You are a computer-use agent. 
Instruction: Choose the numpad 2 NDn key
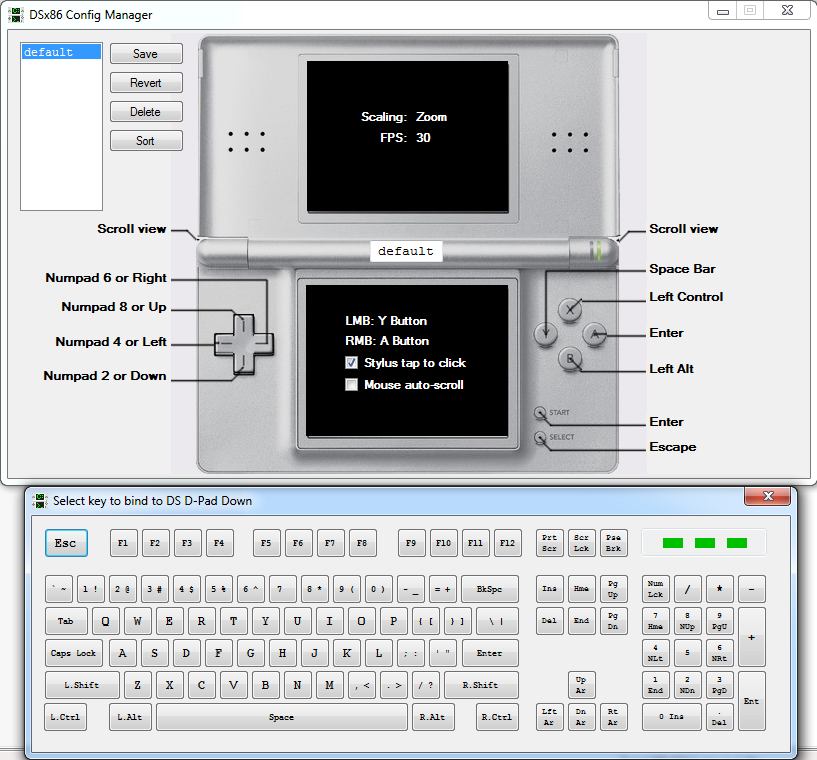pos(688,685)
